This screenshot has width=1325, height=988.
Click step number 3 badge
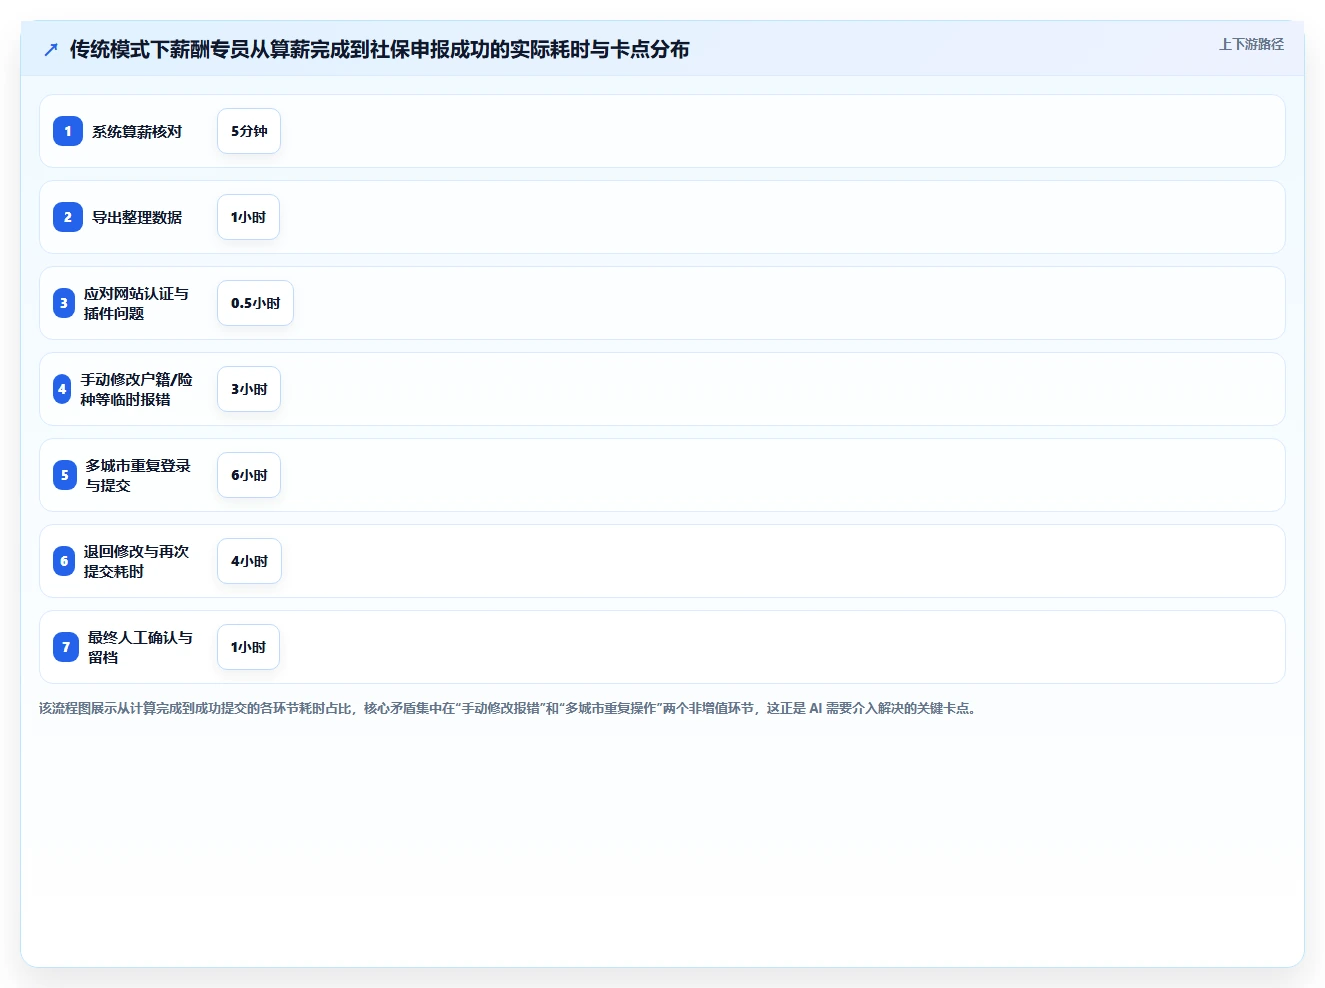pyautogui.click(x=64, y=303)
